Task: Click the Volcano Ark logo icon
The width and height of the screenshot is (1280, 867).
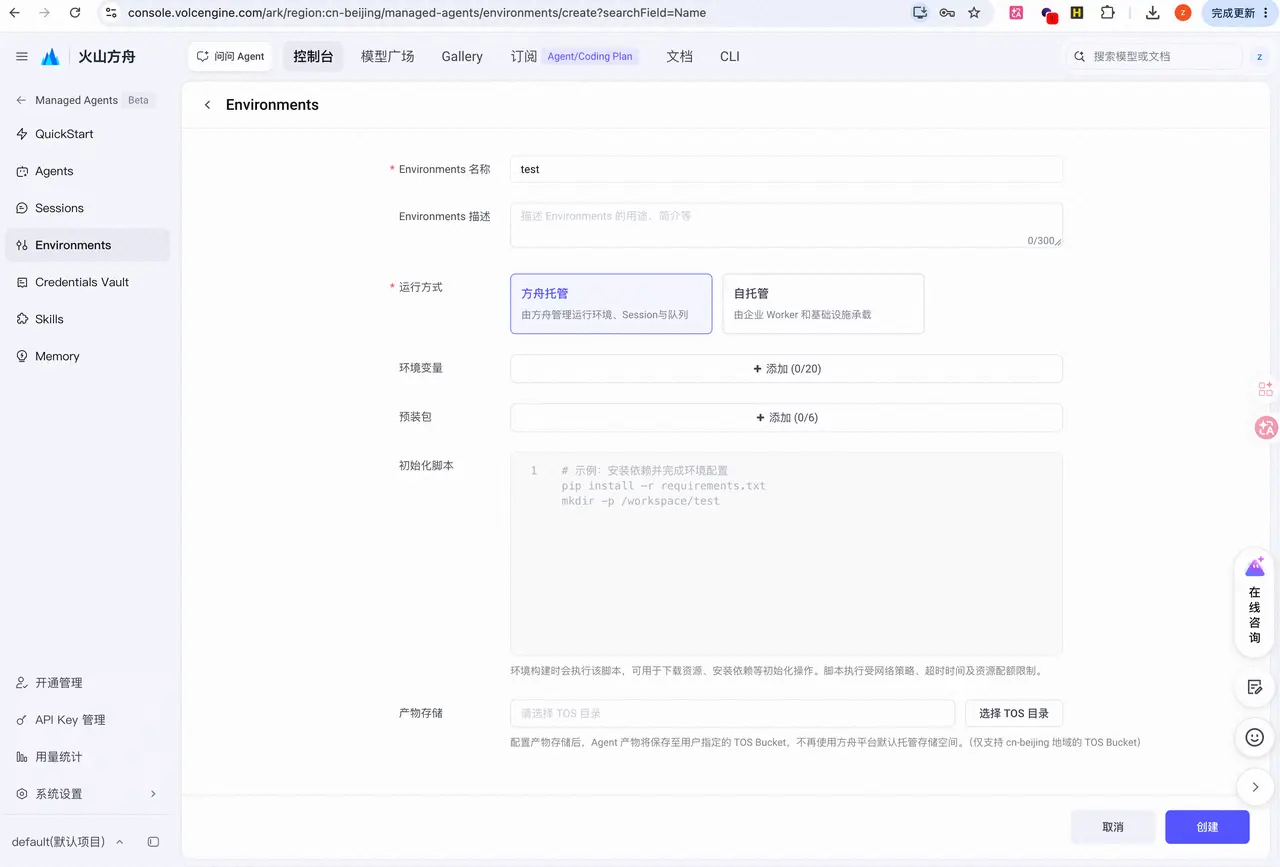Action: [x=50, y=57]
